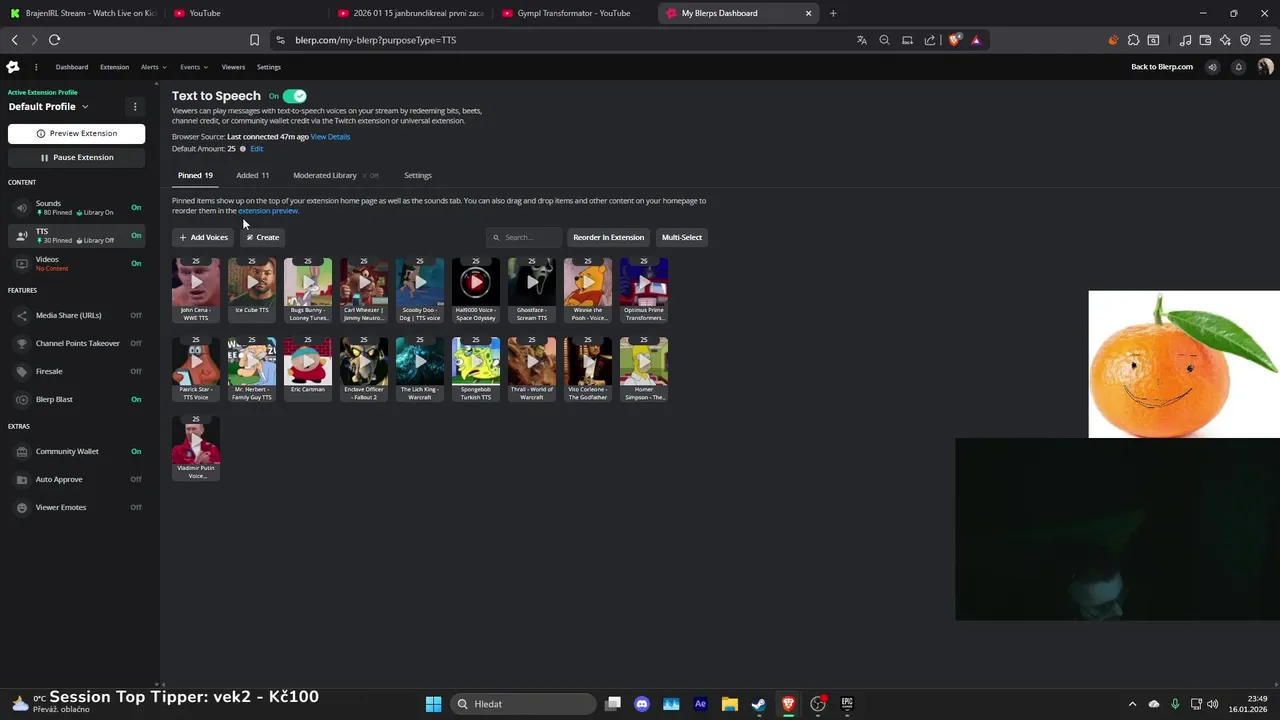Open Brave Shields lion icon
The height and width of the screenshot is (720, 1280).
pyautogui.click(x=954, y=40)
